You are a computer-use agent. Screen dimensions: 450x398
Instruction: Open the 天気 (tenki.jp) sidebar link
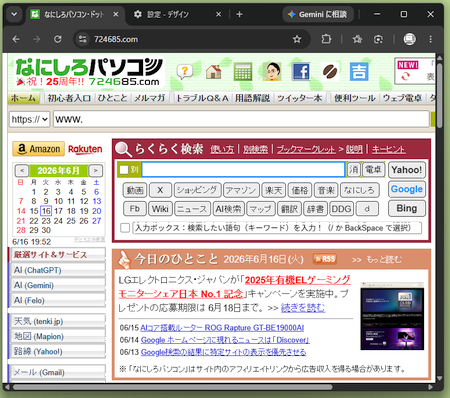coord(58,321)
